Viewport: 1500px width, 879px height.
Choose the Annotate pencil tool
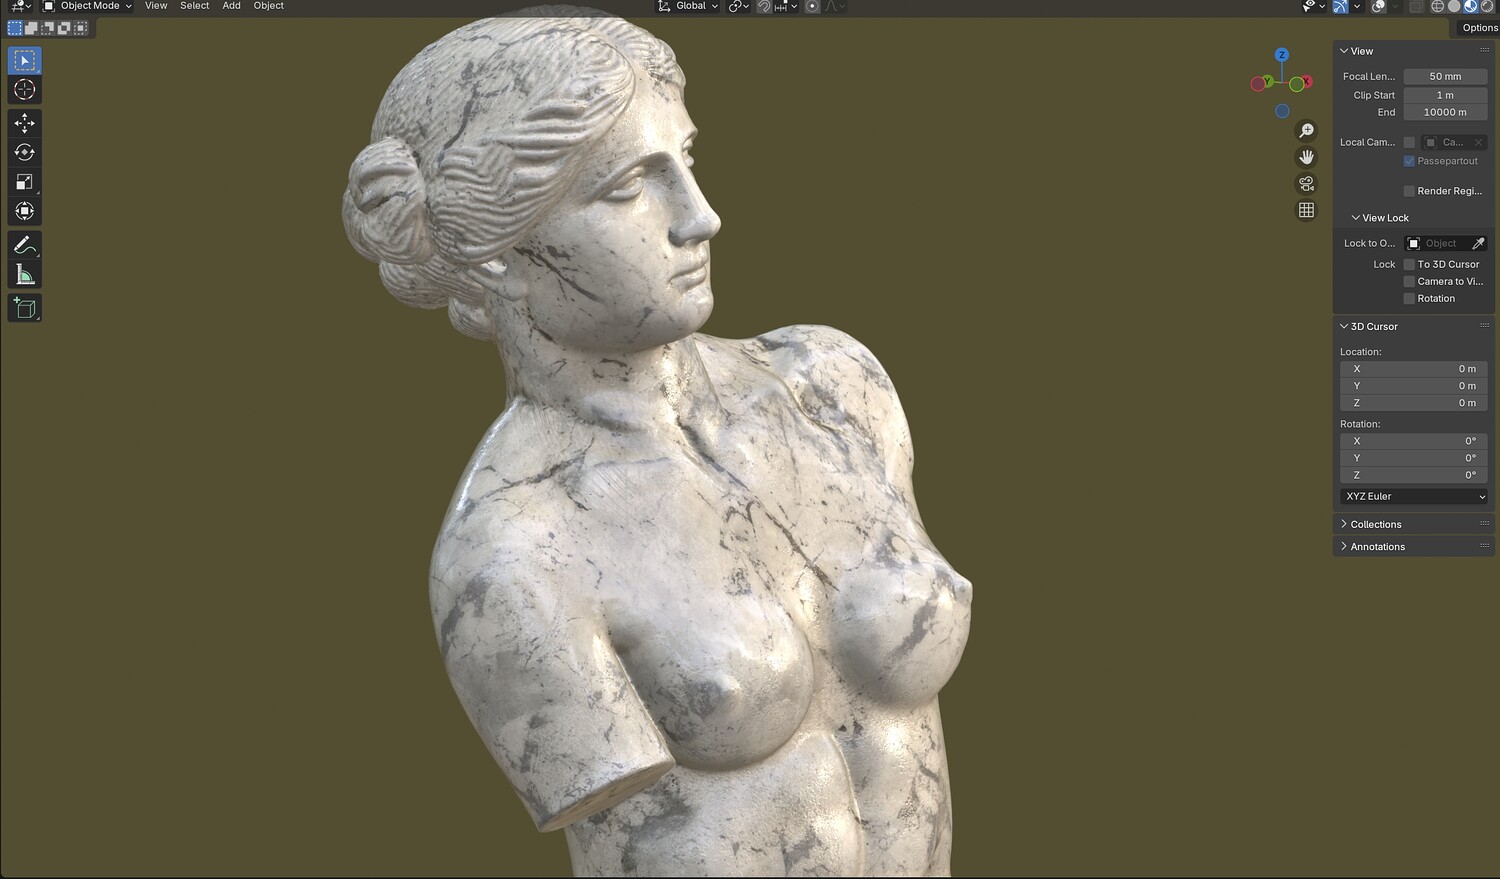(25, 245)
